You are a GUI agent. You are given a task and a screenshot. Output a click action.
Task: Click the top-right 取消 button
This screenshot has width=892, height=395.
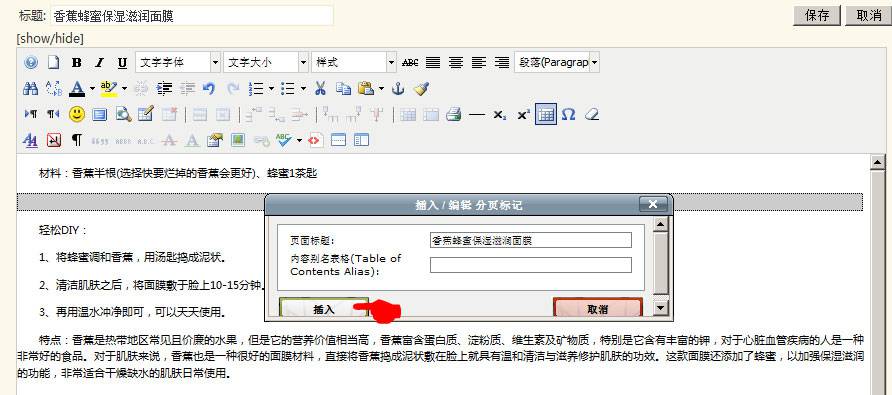tap(868, 15)
